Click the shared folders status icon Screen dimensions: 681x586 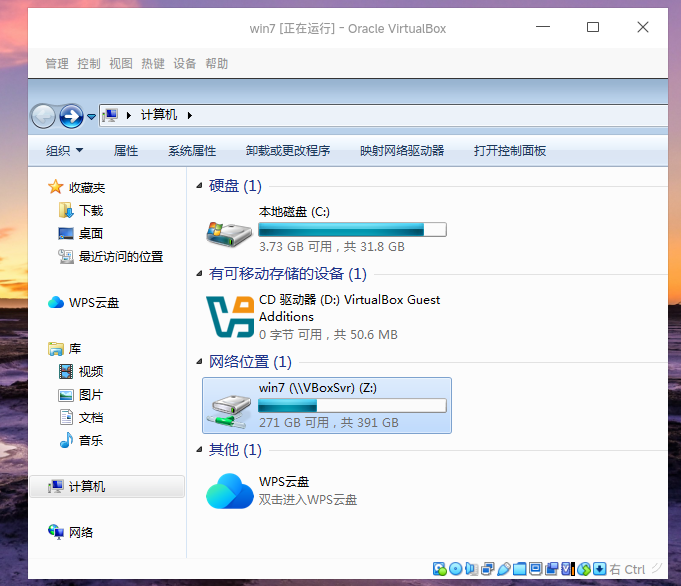click(x=519, y=569)
